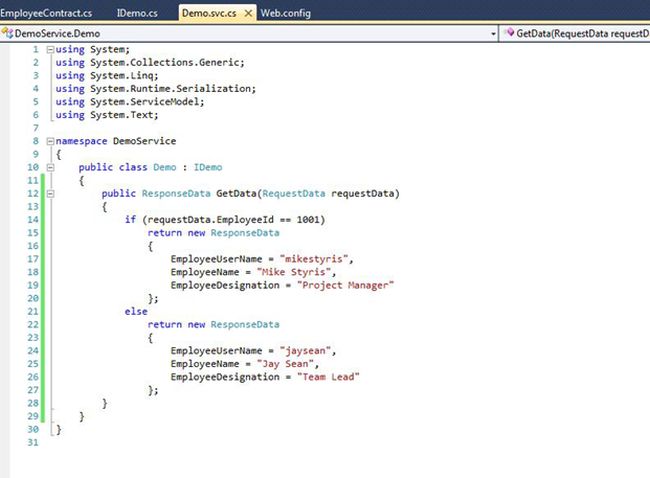Click the DemoService.Demo class icon
The width and height of the screenshot is (650, 478).
7,33
